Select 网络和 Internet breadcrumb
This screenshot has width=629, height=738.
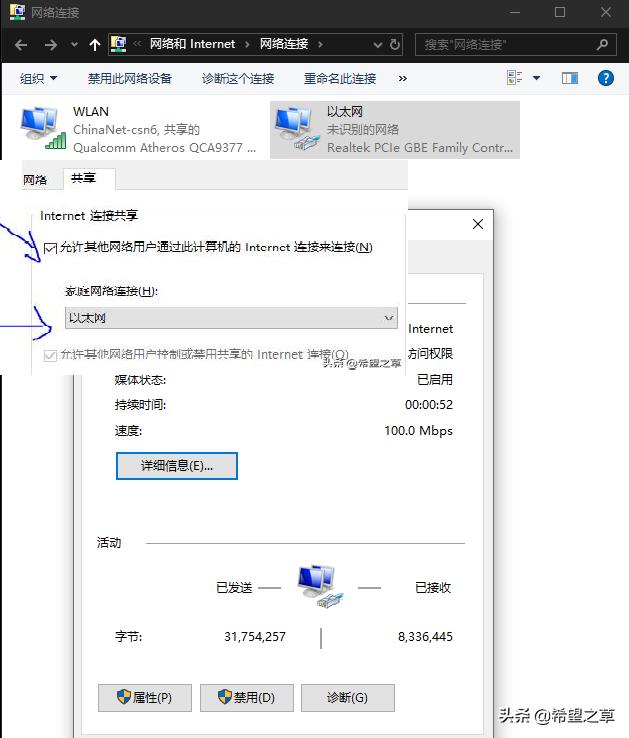pyautogui.click(x=192, y=44)
